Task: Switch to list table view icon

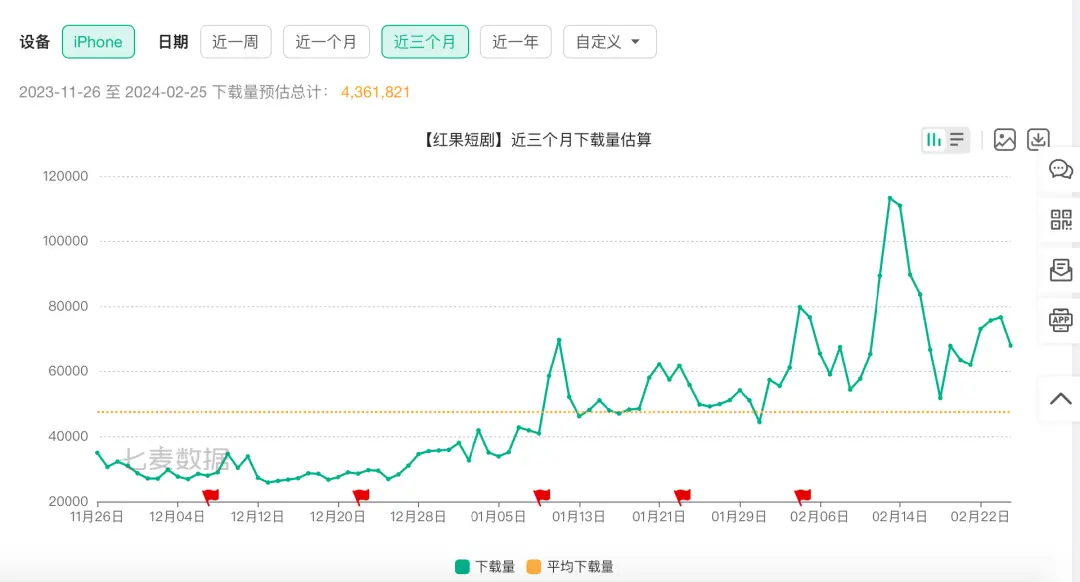Action: [957, 140]
